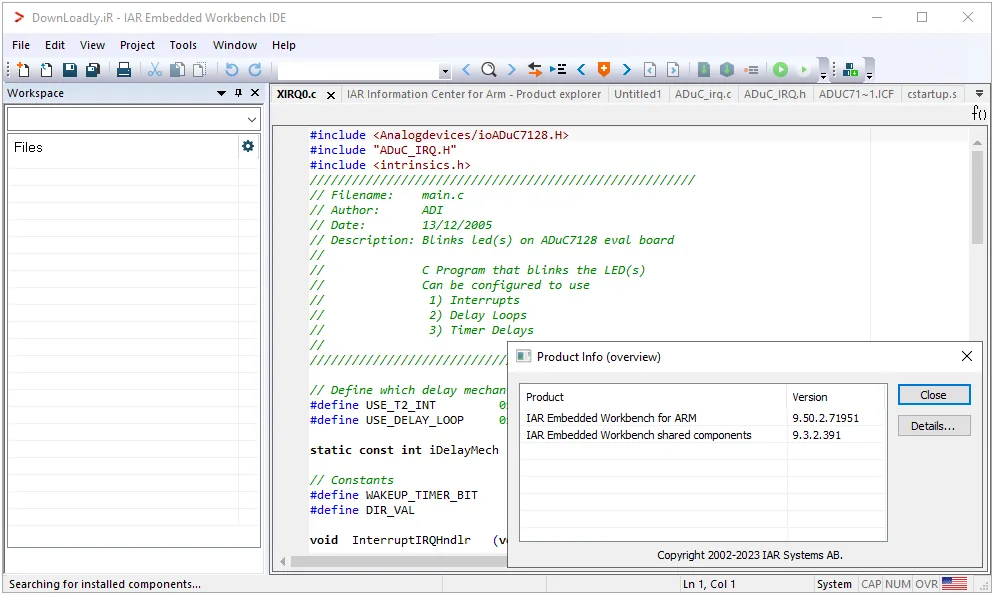The height and width of the screenshot is (596, 995).
Task: Find previous match with left arrow icon
Action: pos(466,70)
